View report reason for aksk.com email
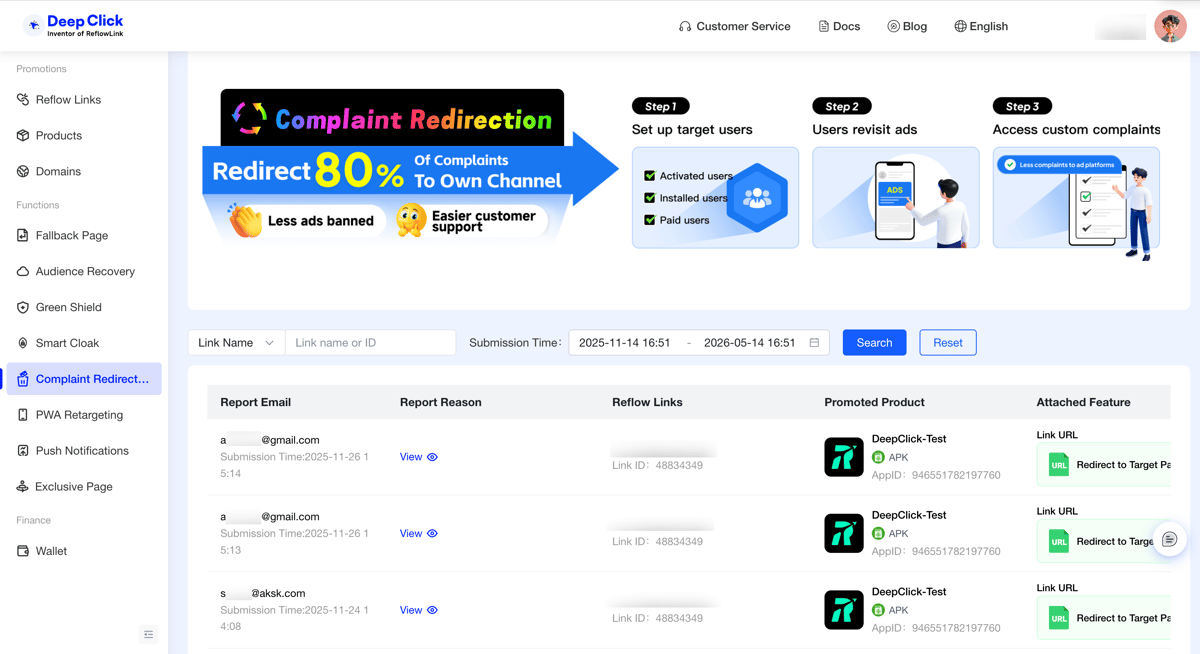The image size is (1200, 654). point(418,610)
